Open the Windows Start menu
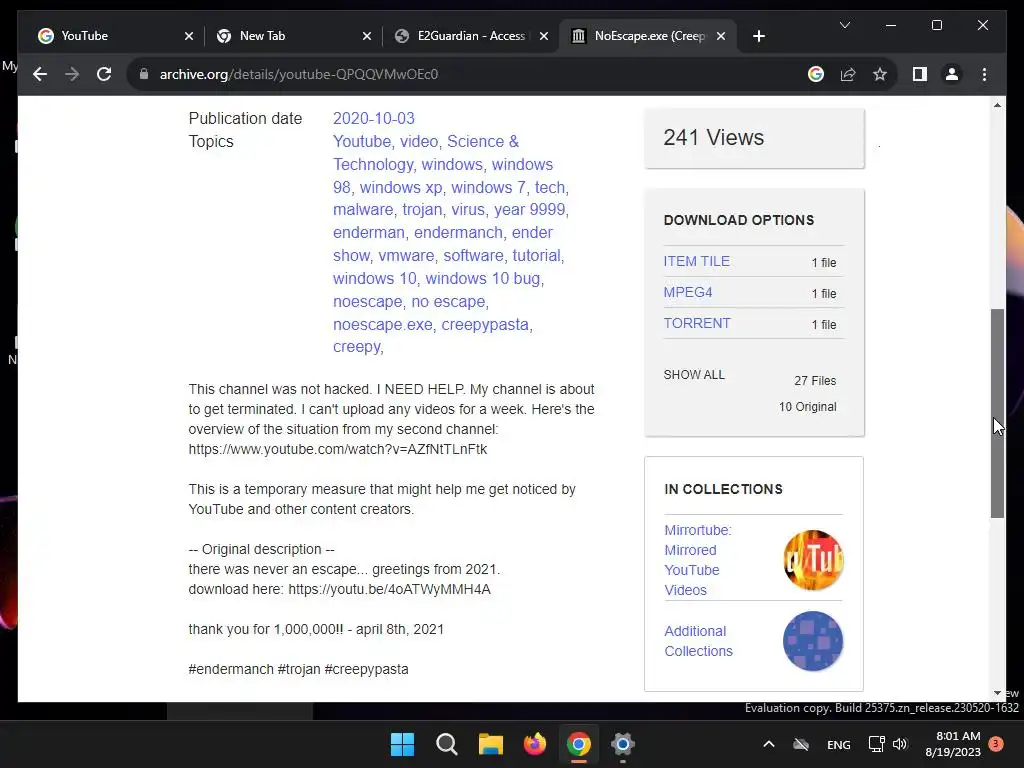The width and height of the screenshot is (1024, 768). (402, 744)
